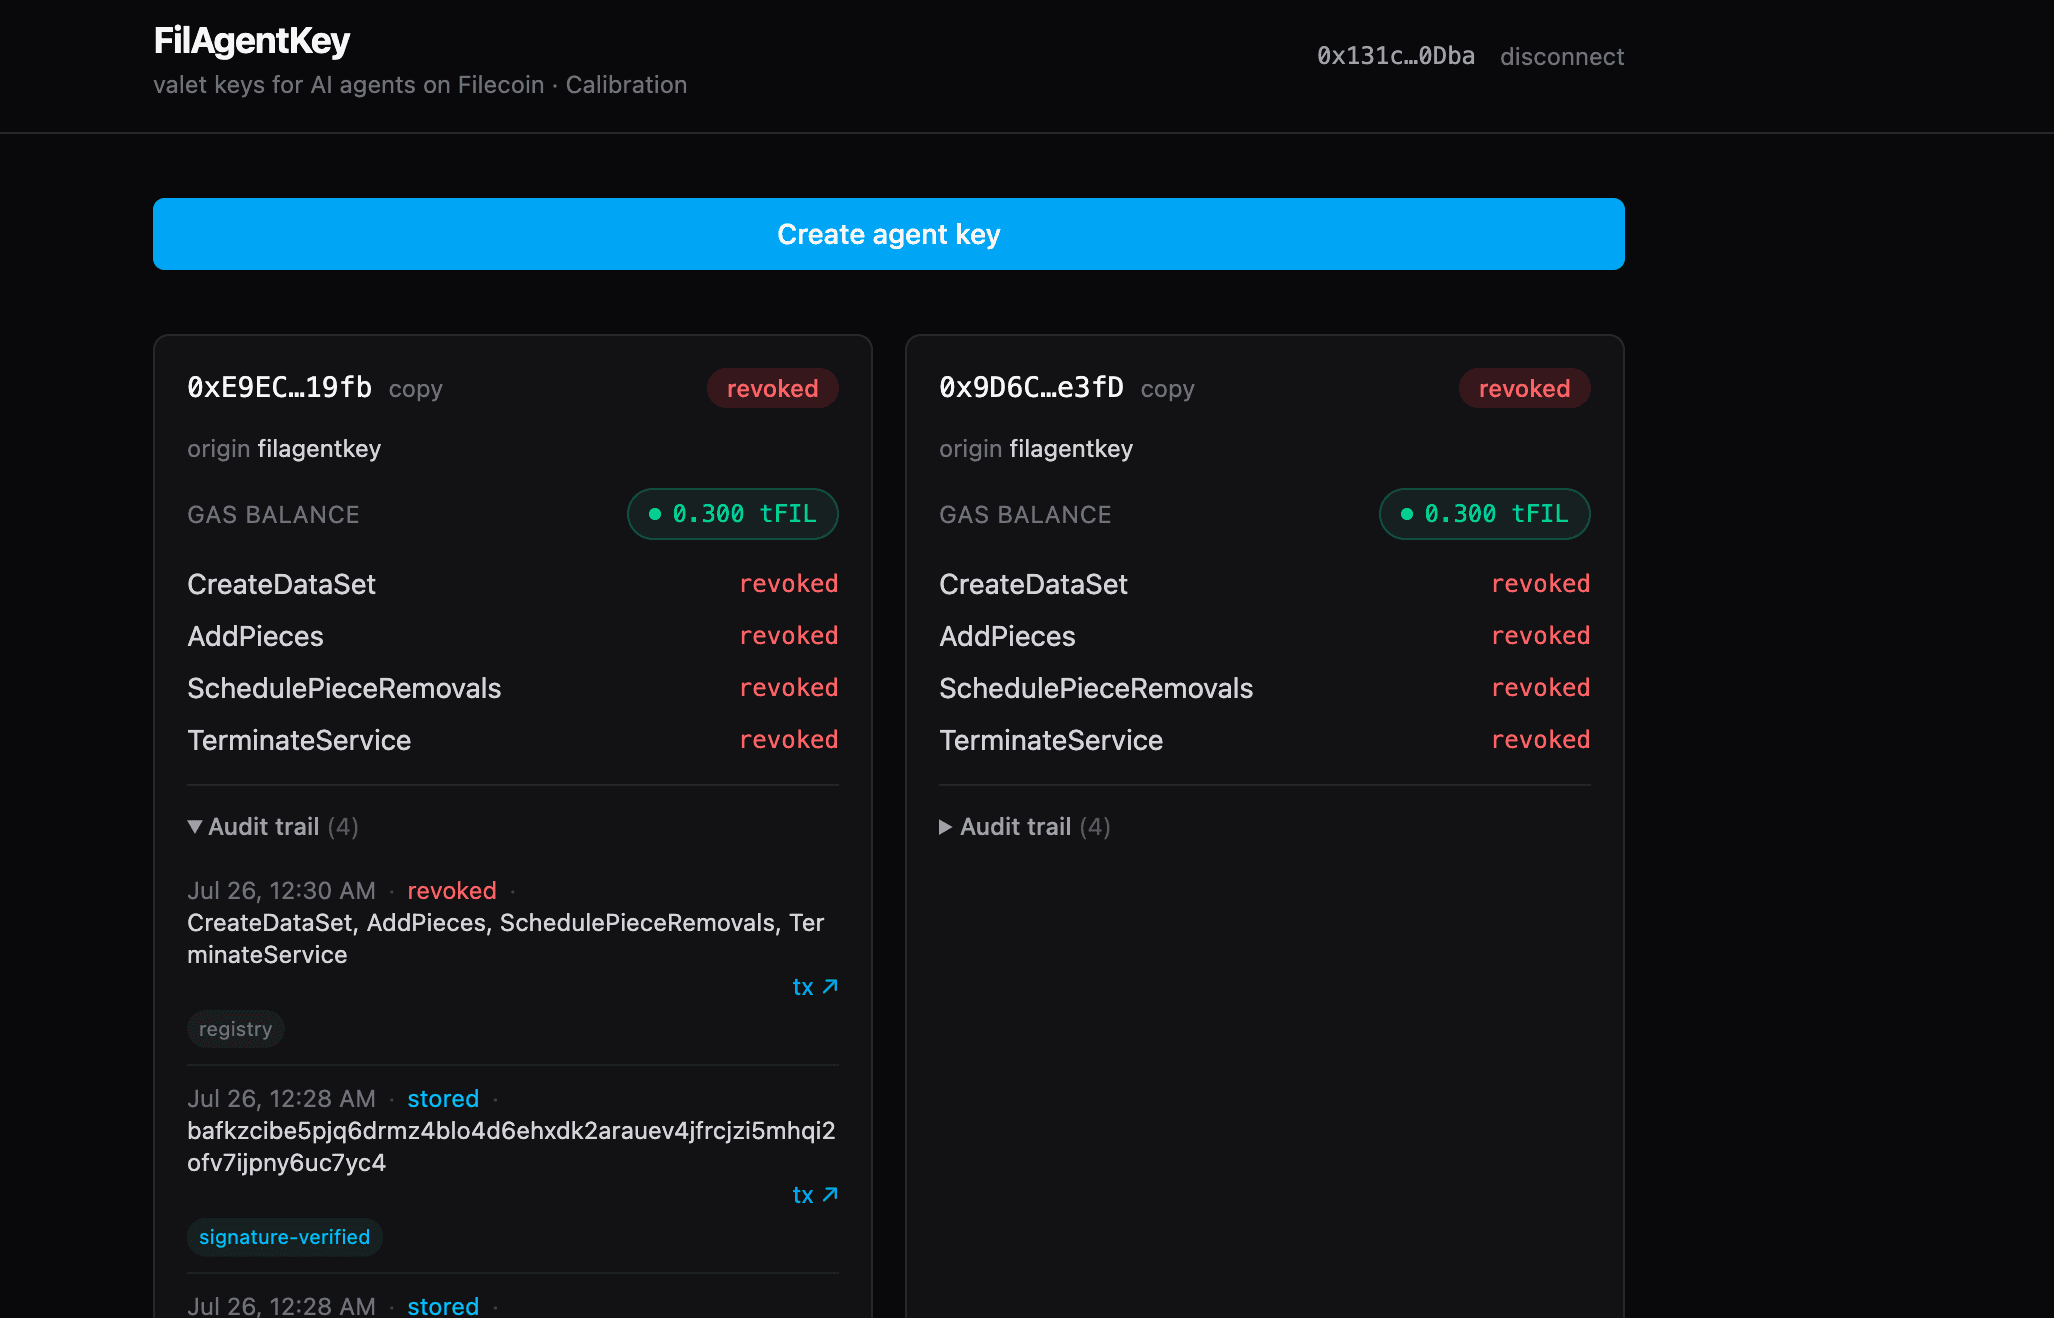
Task: Select key address 0xE9EC…19fb text
Action: 280,388
